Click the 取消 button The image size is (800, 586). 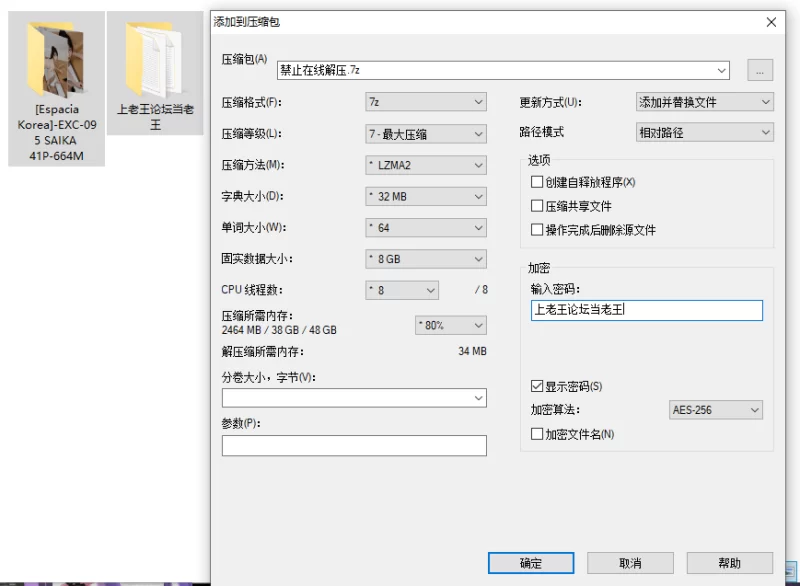[x=630, y=563]
